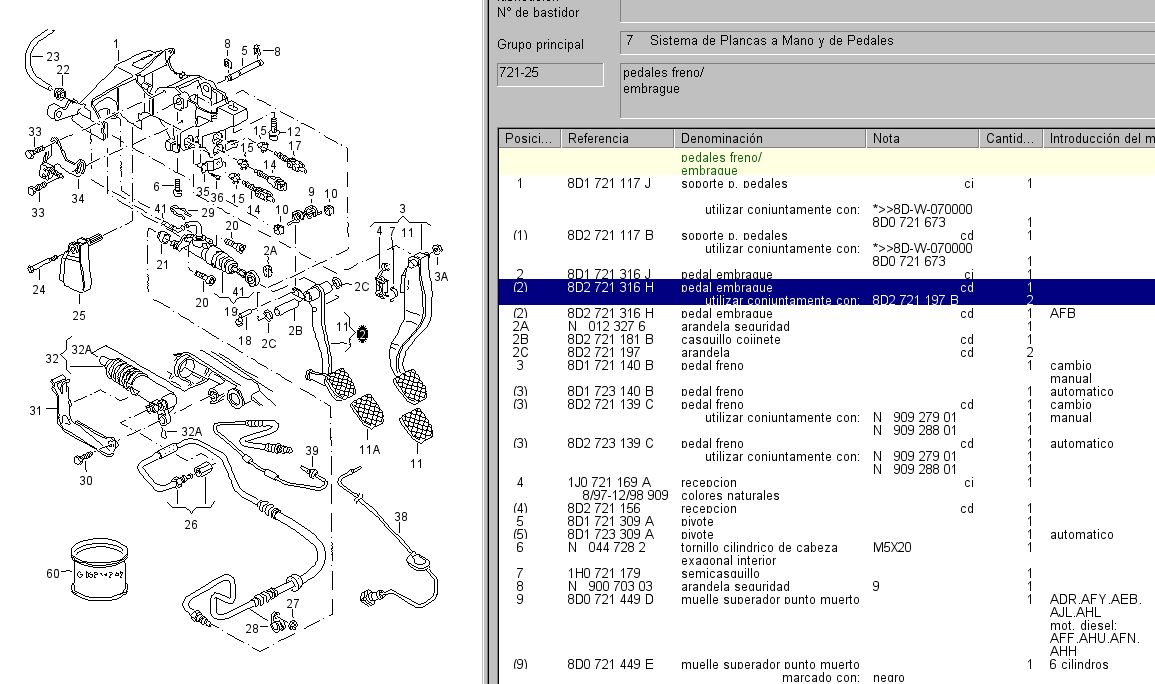Click the 721-25 subgroup field
The width and height of the screenshot is (1155, 684).
pyautogui.click(x=550, y=74)
